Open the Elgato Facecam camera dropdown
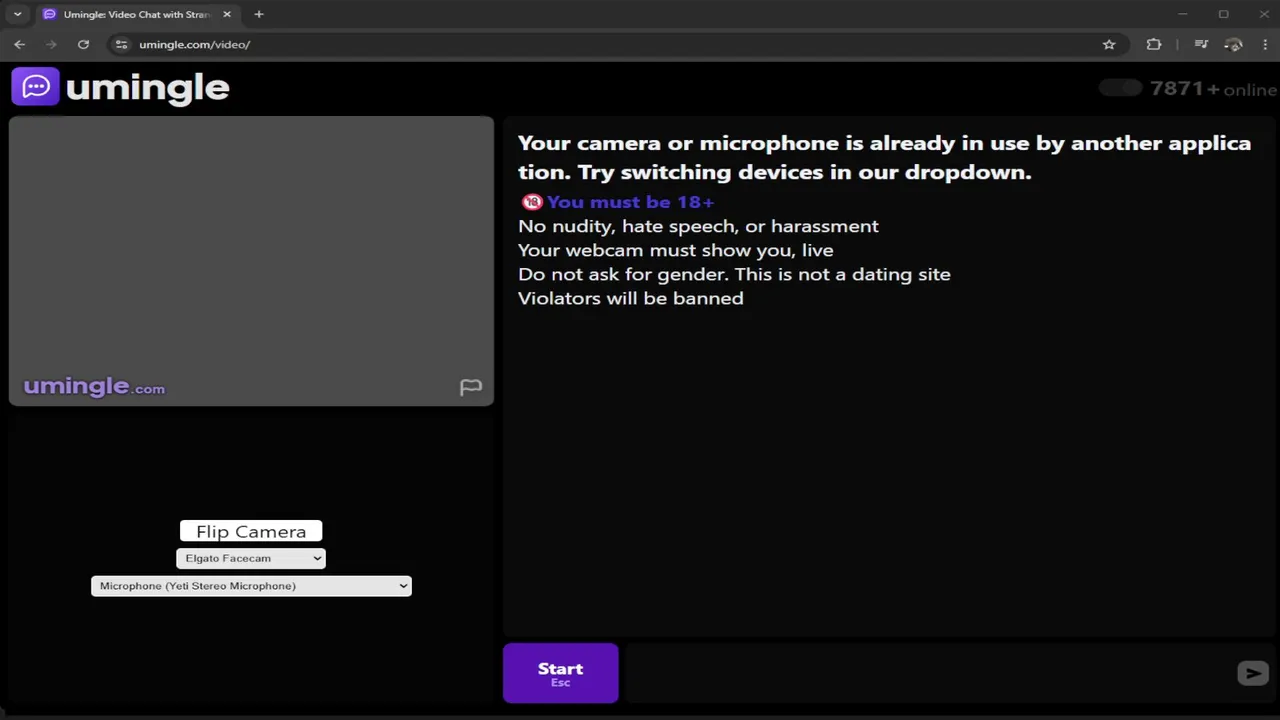This screenshot has height=720, width=1280. click(x=251, y=558)
